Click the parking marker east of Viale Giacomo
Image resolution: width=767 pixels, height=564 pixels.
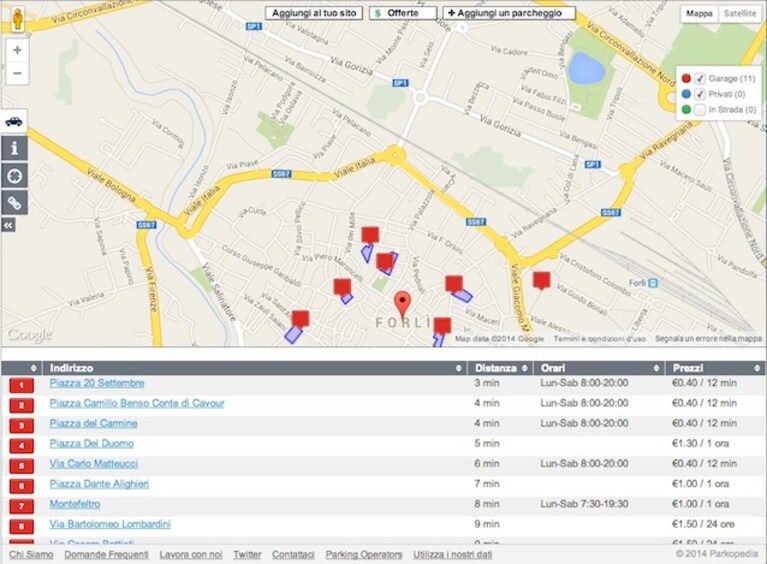[541, 281]
